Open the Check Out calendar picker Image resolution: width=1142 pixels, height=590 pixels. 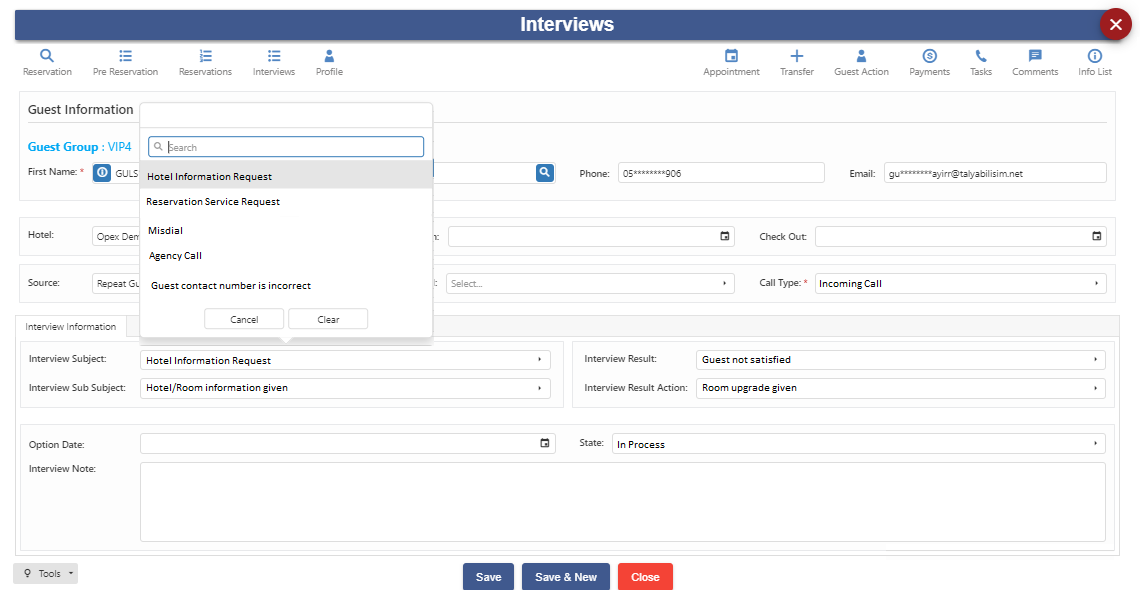pos(1096,236)
